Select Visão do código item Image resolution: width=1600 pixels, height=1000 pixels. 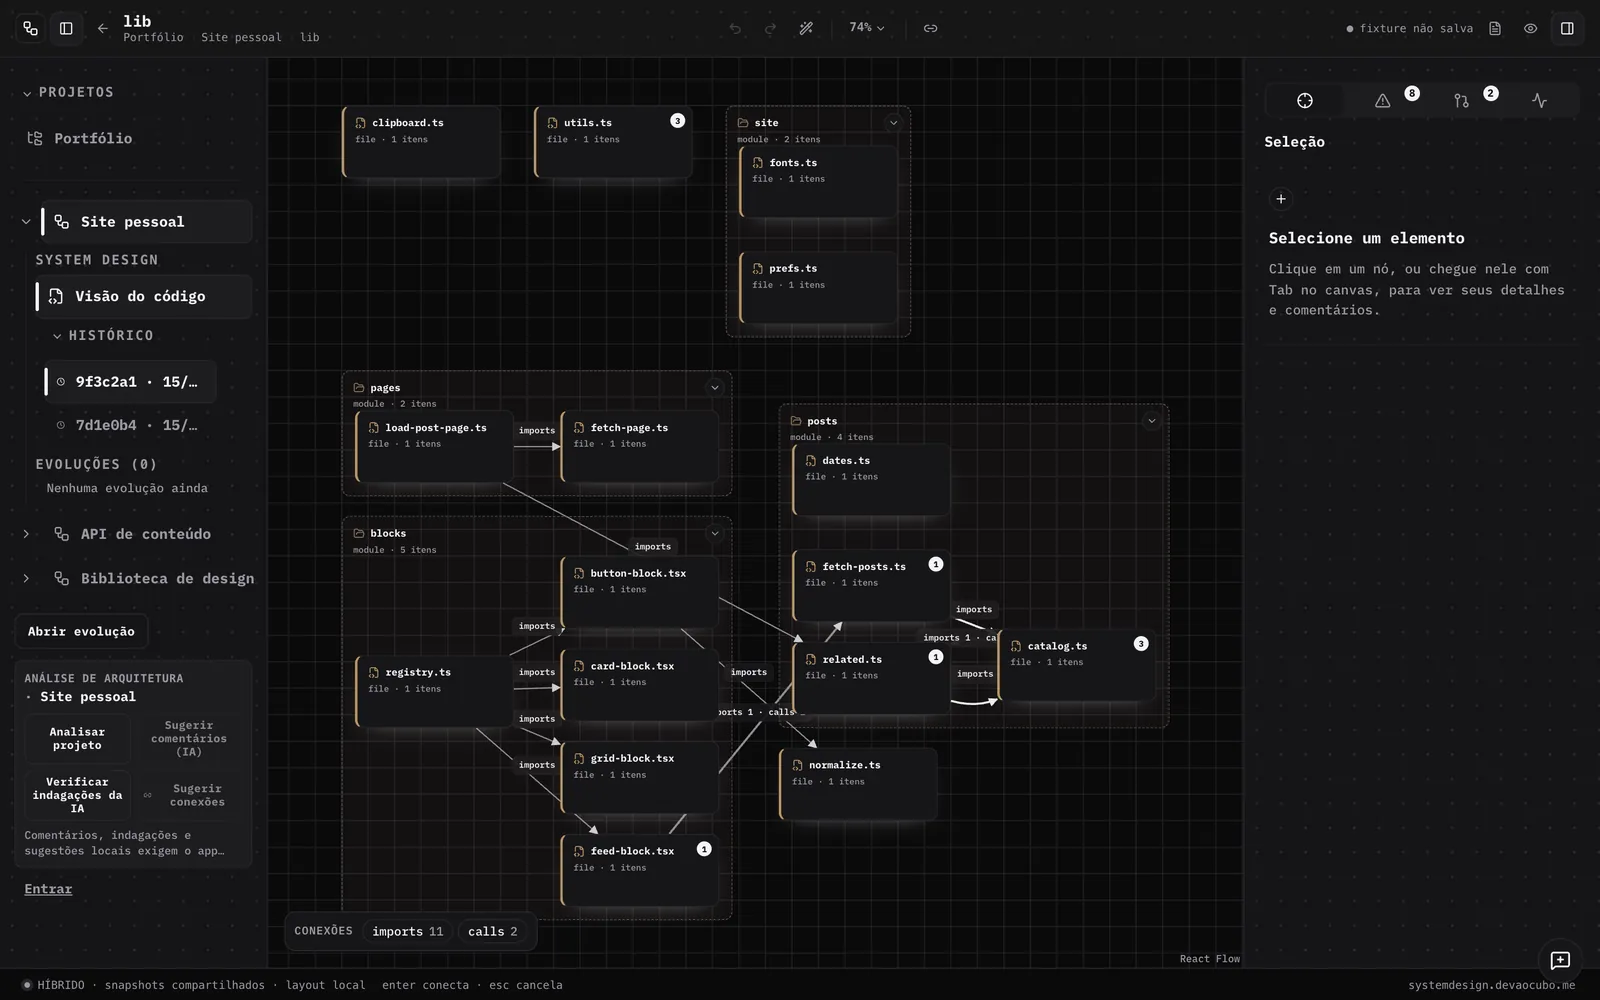(144, 296)
